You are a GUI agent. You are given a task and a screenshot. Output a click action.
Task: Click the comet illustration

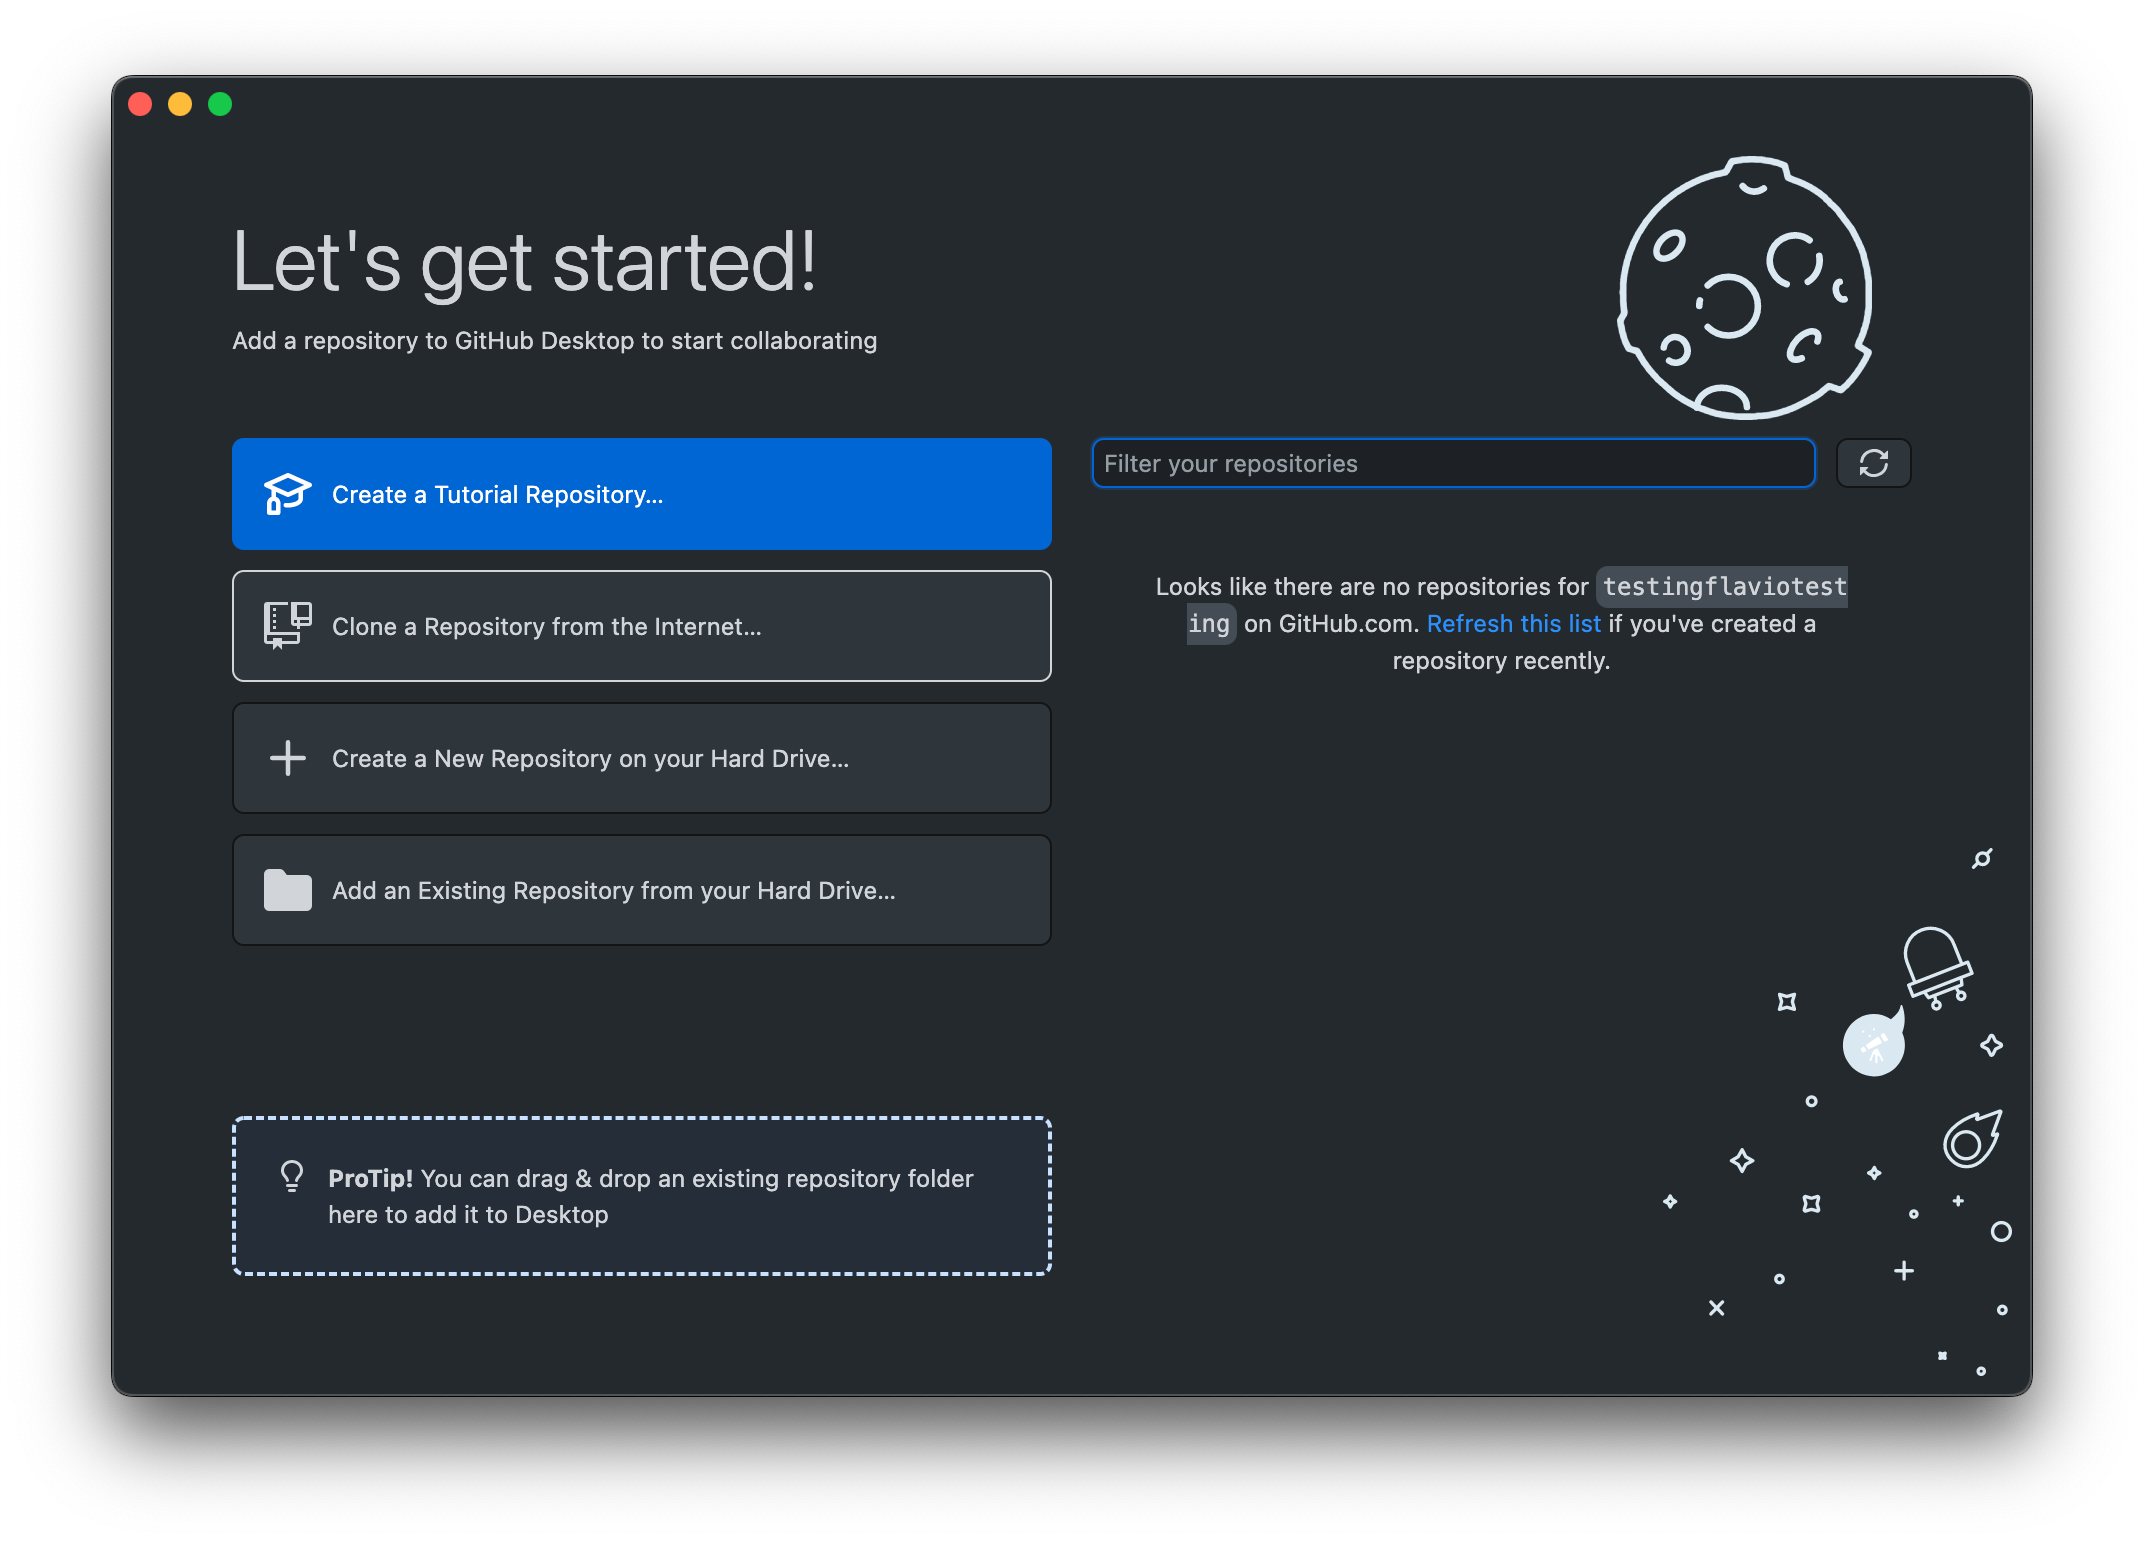tap(1971, 1140)
